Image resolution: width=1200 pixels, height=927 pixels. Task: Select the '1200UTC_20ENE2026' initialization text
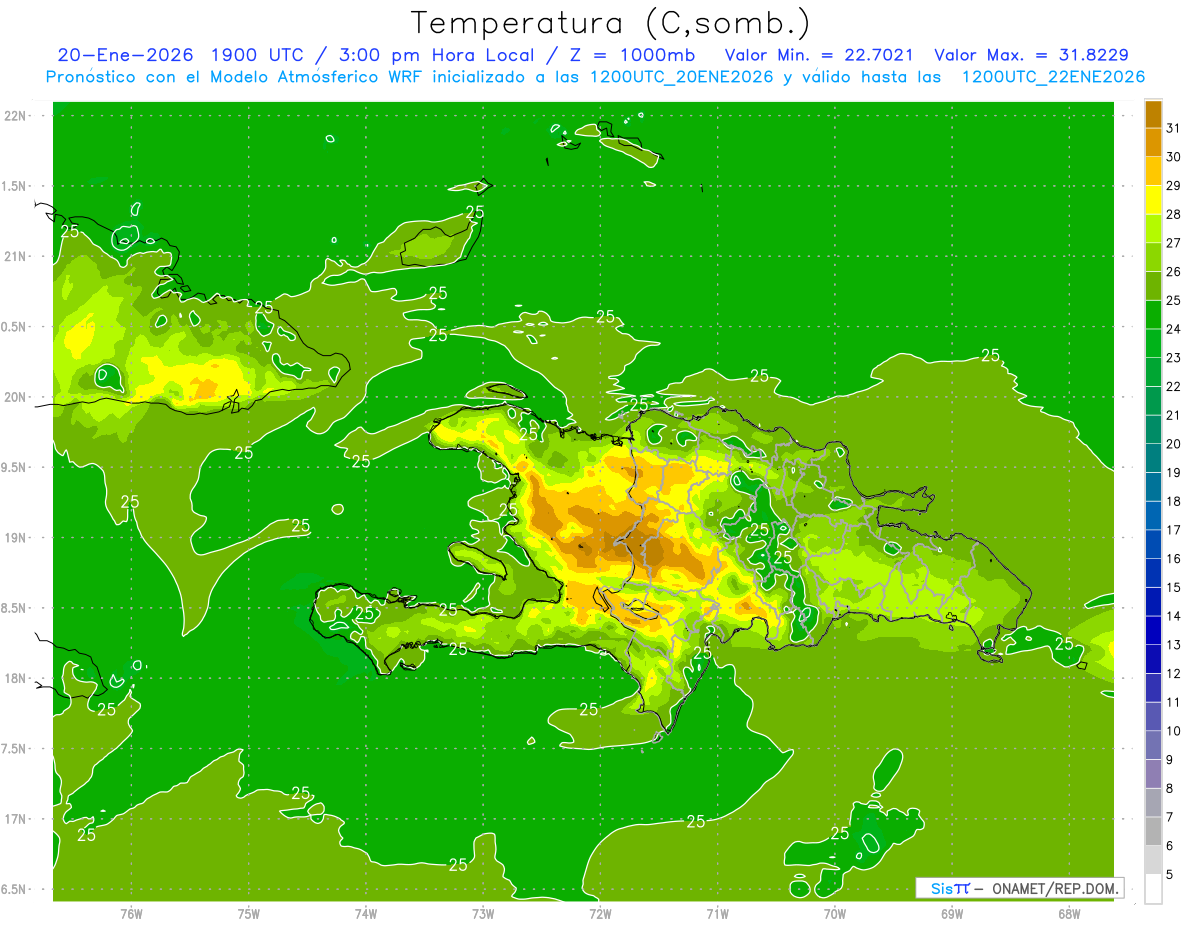pos(680,77)
